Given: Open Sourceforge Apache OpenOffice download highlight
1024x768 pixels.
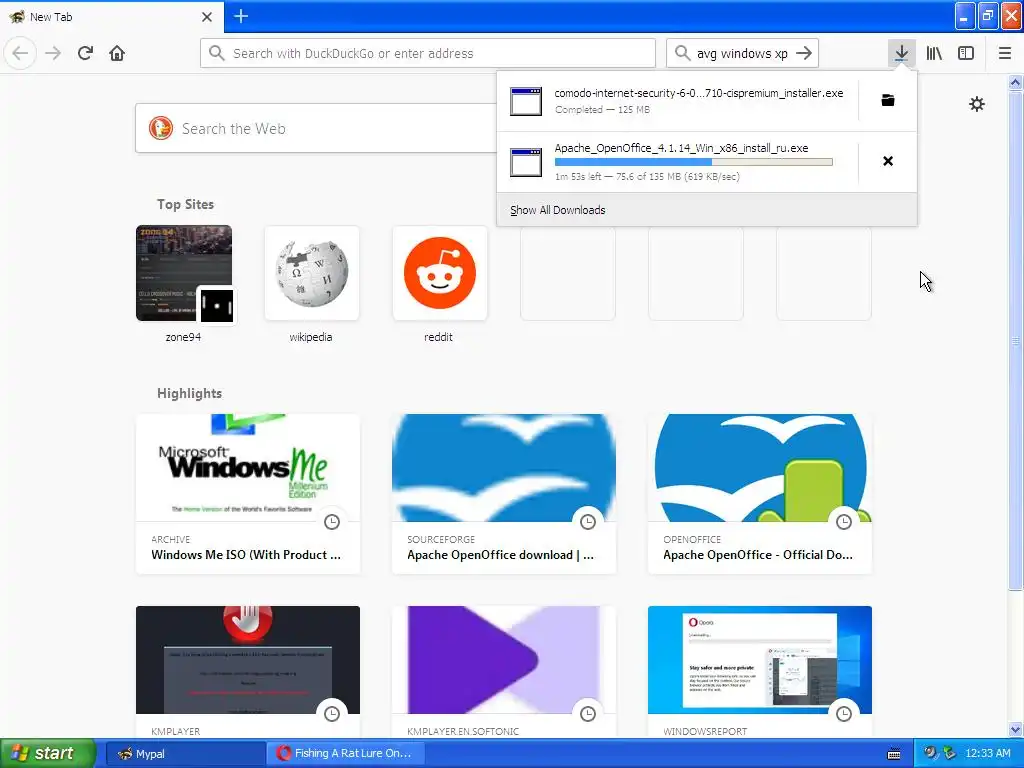Looking at the screenshot, I should 504,494.
